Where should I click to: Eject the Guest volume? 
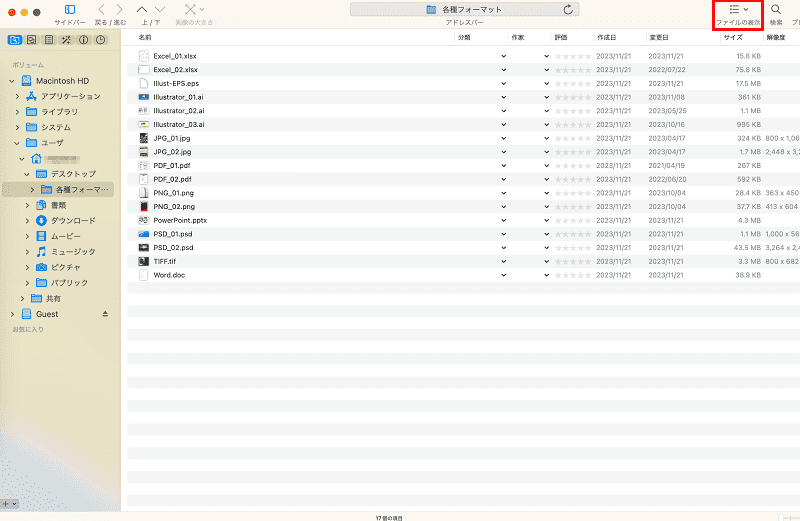(105, 314)
